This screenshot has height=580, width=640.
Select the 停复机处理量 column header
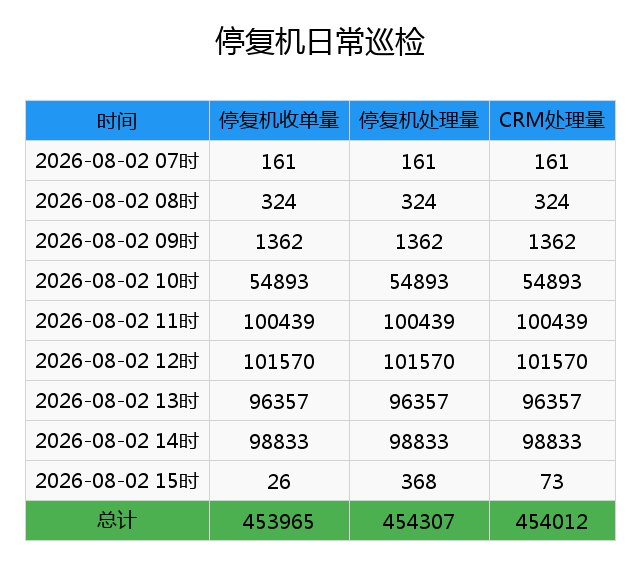coord(419,121)
